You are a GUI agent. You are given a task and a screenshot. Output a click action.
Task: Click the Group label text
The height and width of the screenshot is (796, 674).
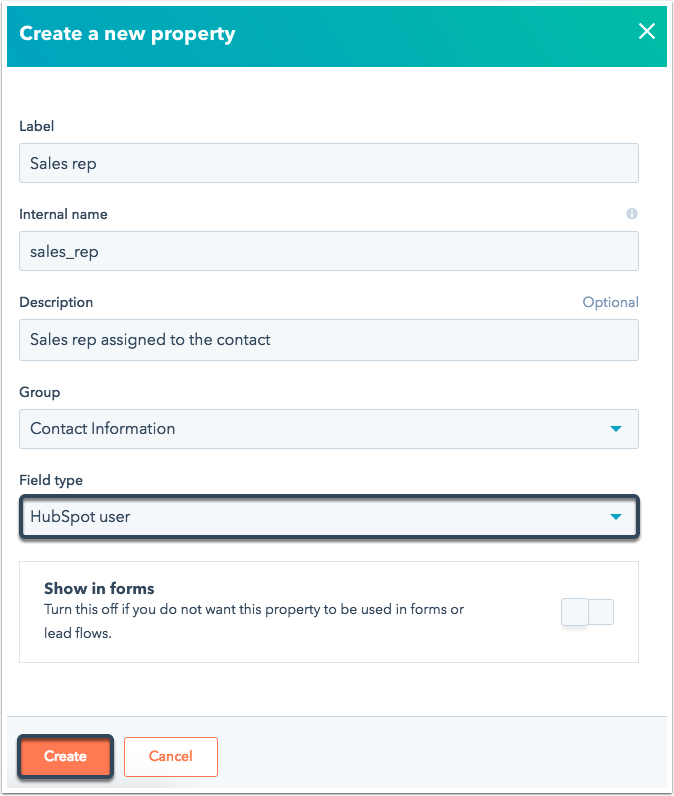[x=40, y=392]
